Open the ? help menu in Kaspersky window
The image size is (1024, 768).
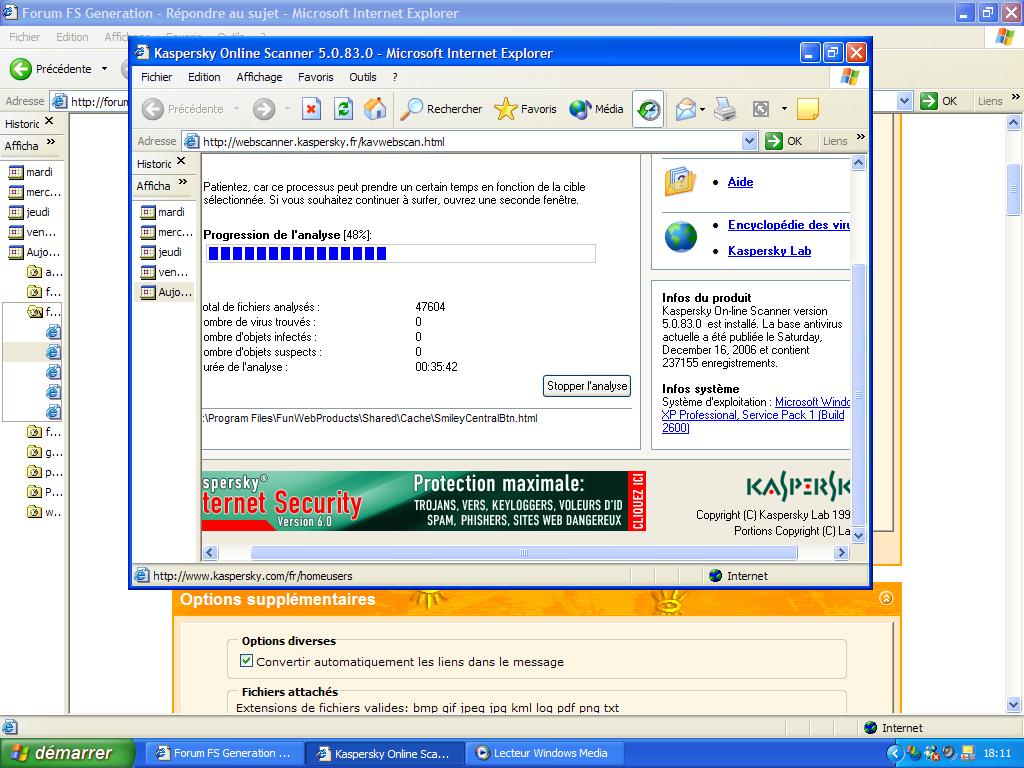(394, 77)
